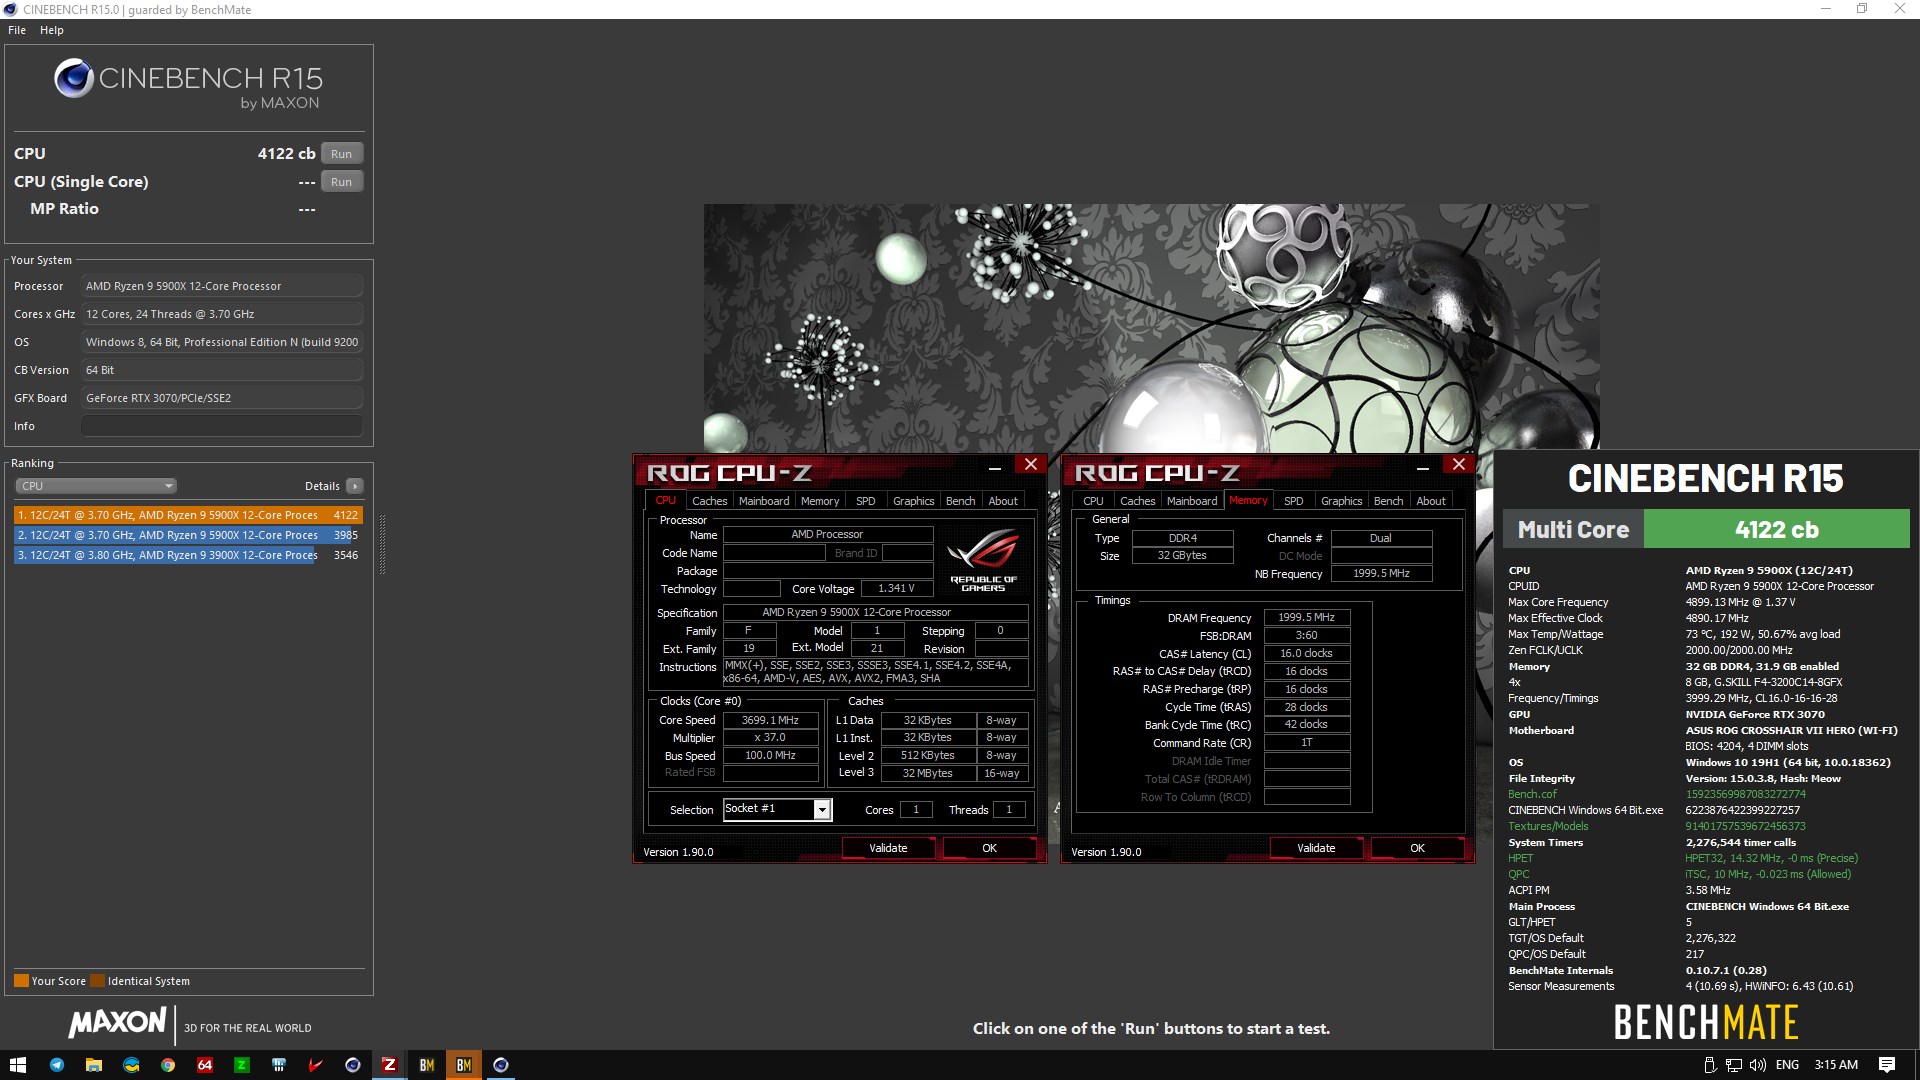The width and height of the screenshot is (1920, 1080).
Task: Open the green Z taskbar icon
Action: 241,1065
